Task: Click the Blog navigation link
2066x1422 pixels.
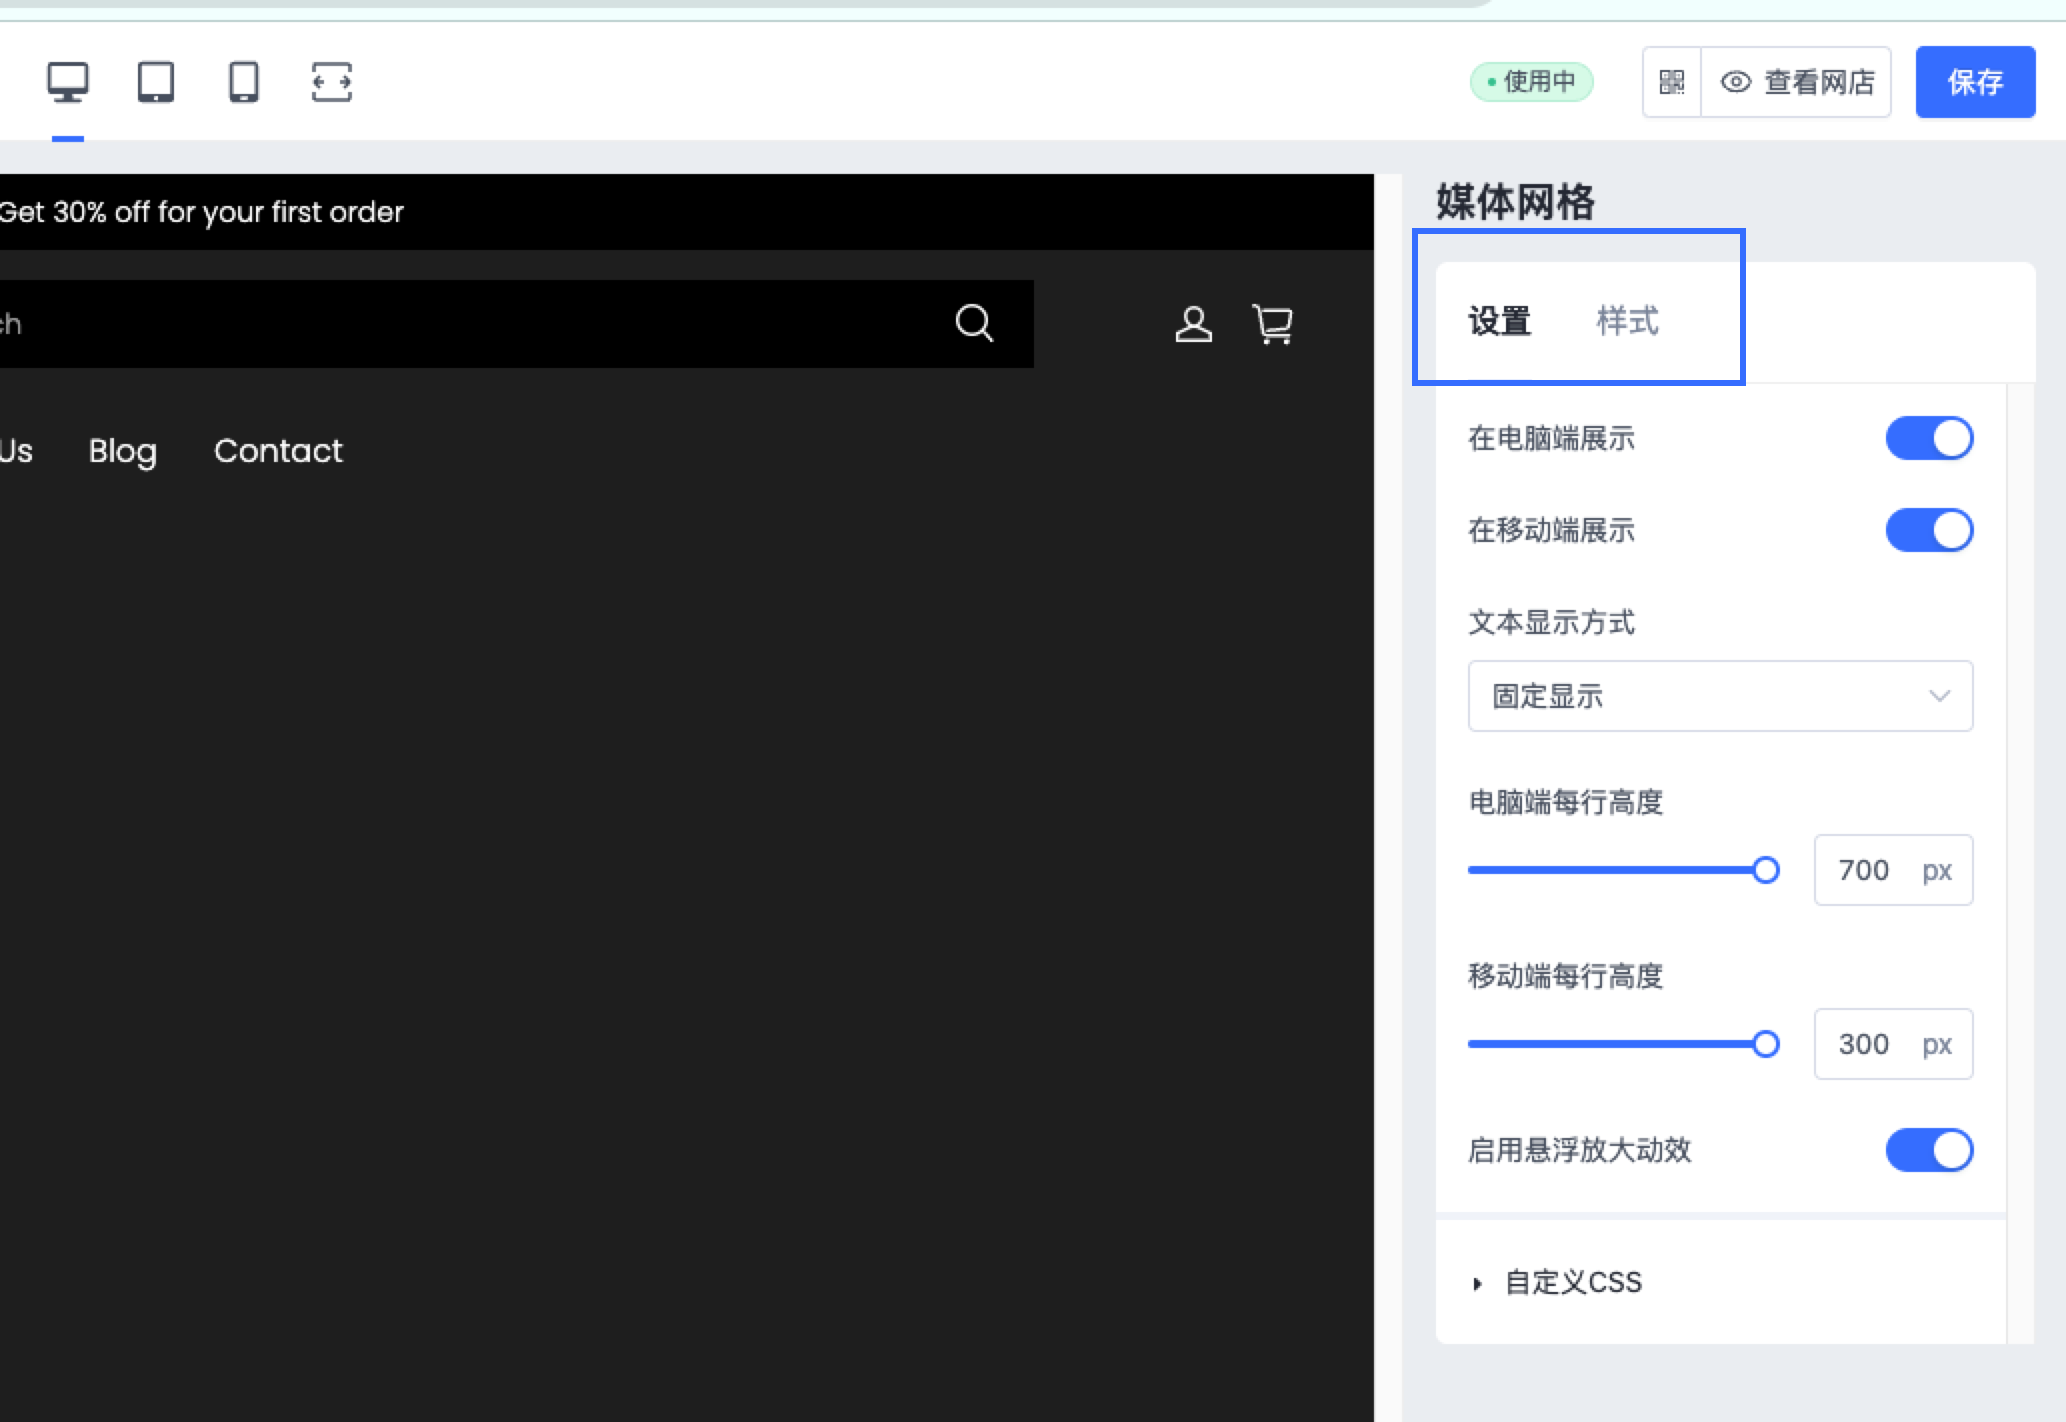Action: [x=123, y=451]
